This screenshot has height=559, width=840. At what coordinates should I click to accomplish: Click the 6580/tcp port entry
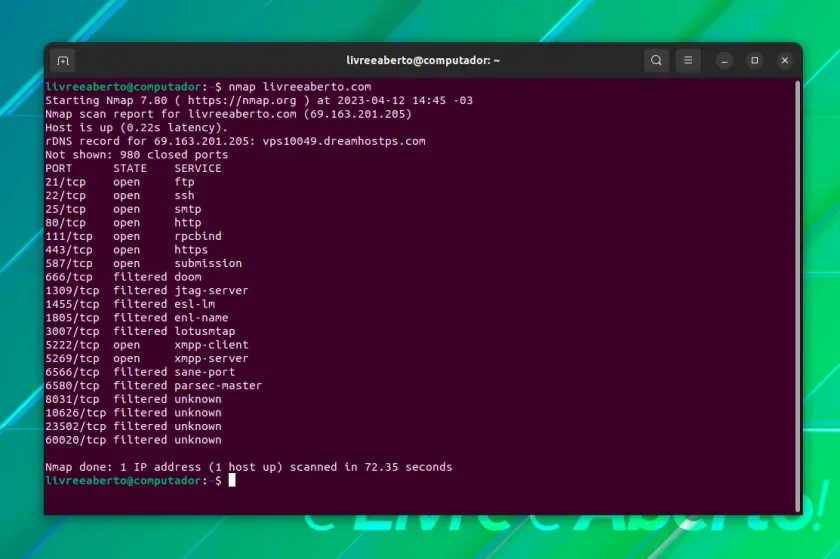[72, 386]
